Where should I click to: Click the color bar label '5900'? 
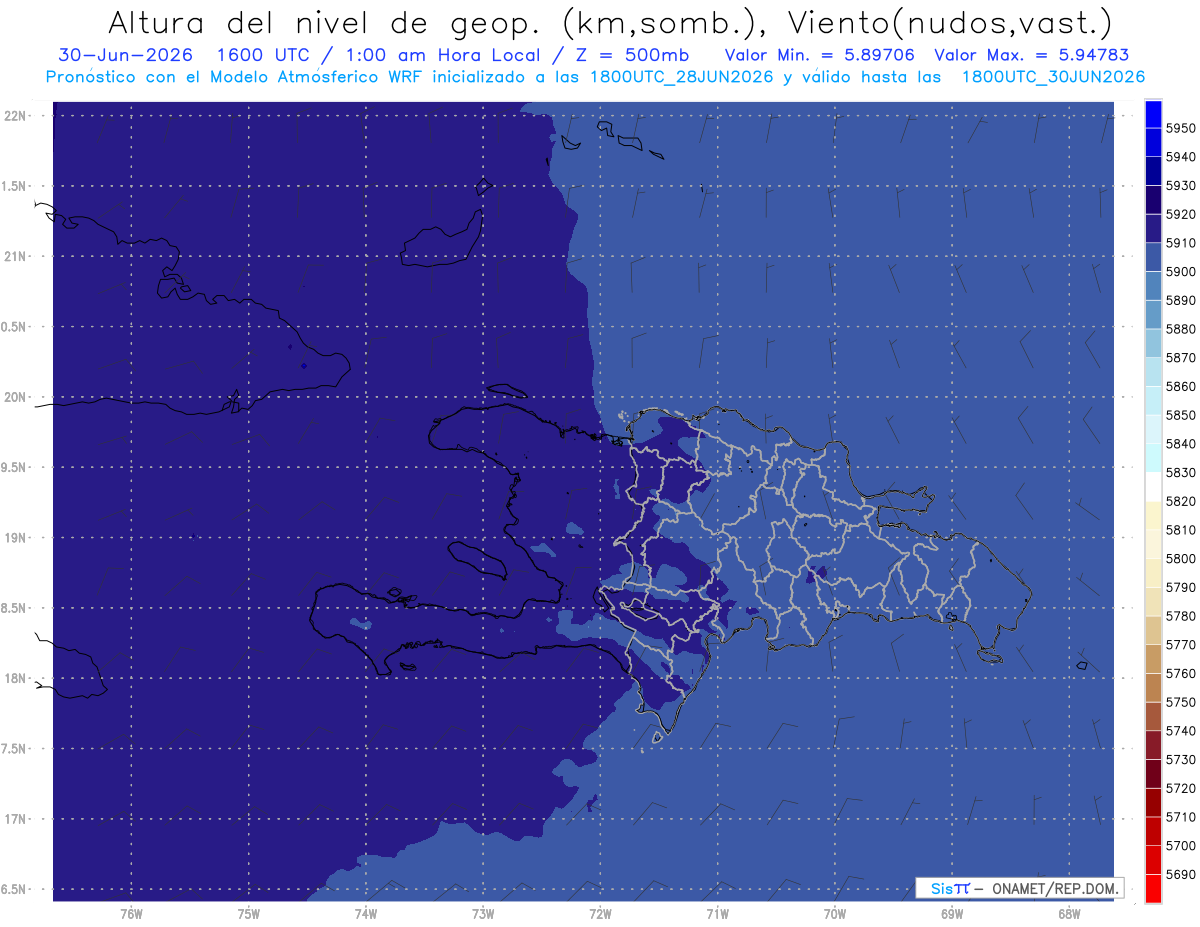coord(1180,272)
